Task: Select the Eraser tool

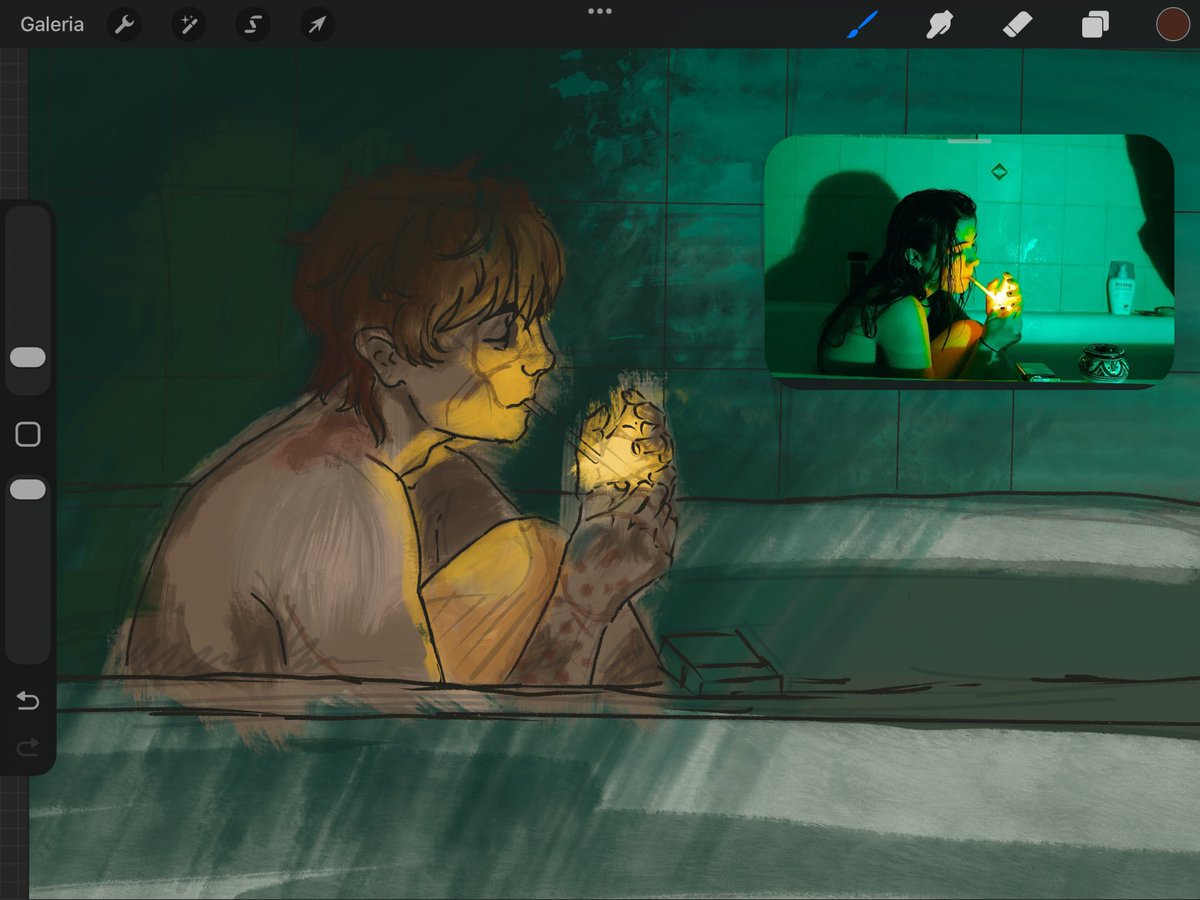Action: pyautogui.click(x=1017, y=24)
